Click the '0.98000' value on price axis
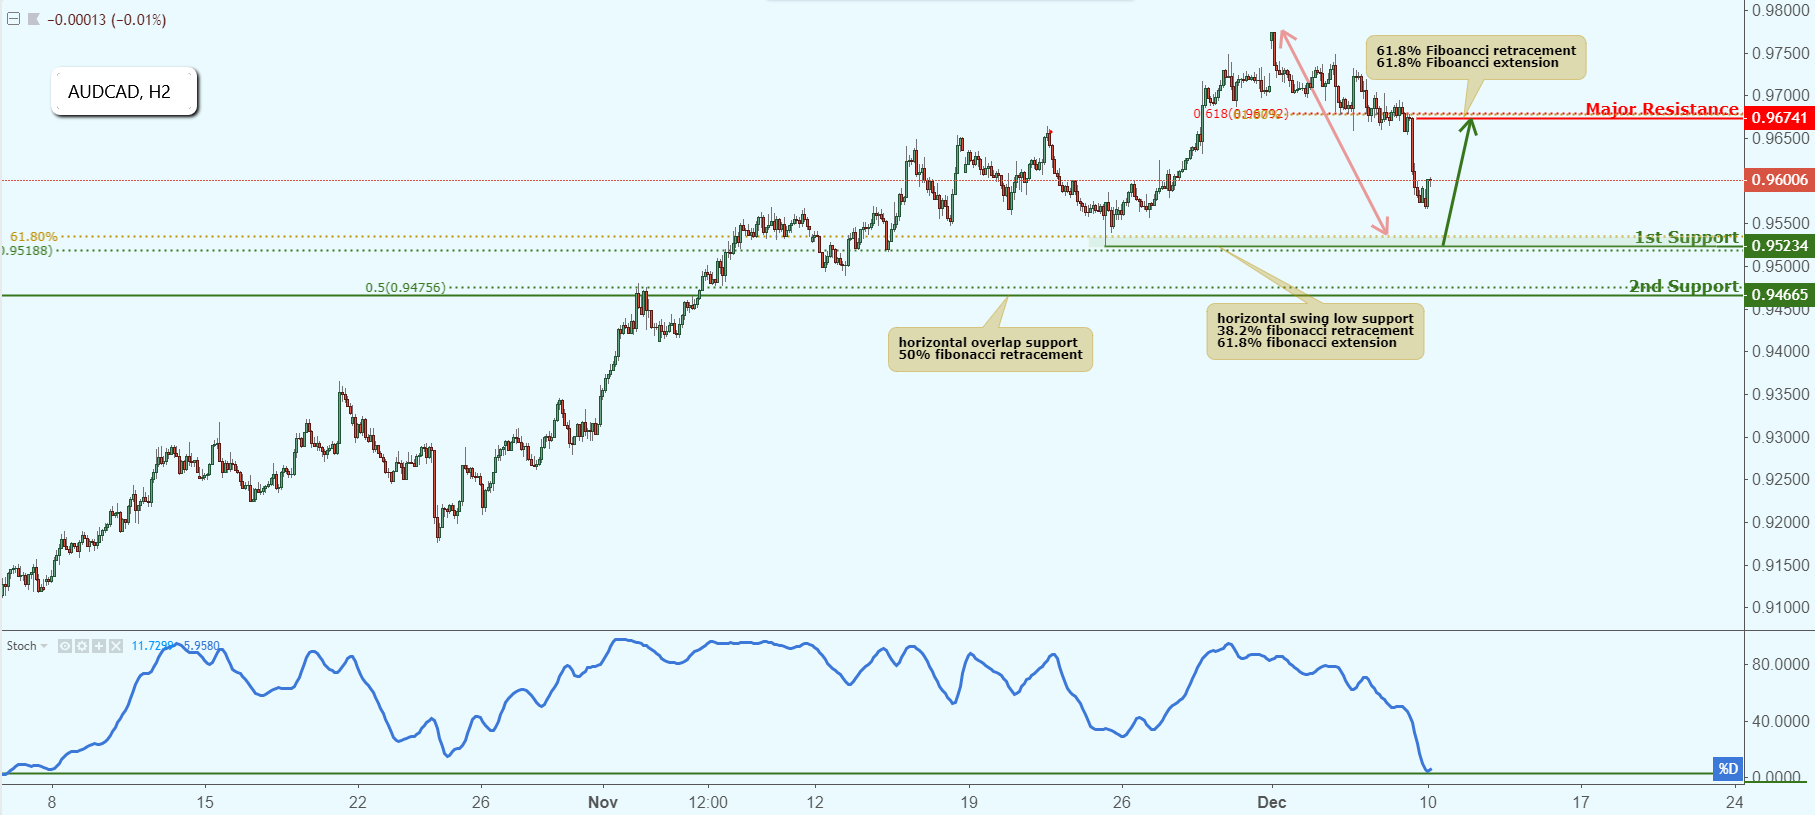The image size is (1815, 815). [x=1780, y=11]
